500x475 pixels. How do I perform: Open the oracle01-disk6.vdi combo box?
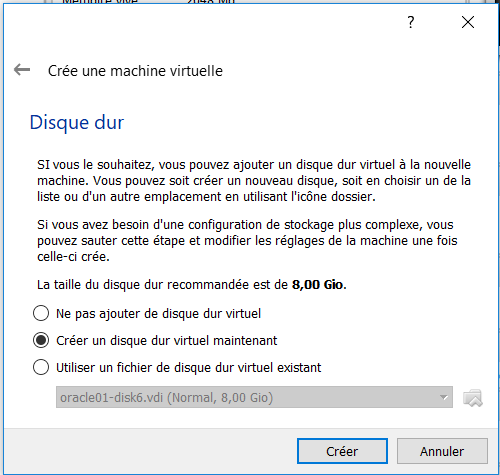click(254, 397)
